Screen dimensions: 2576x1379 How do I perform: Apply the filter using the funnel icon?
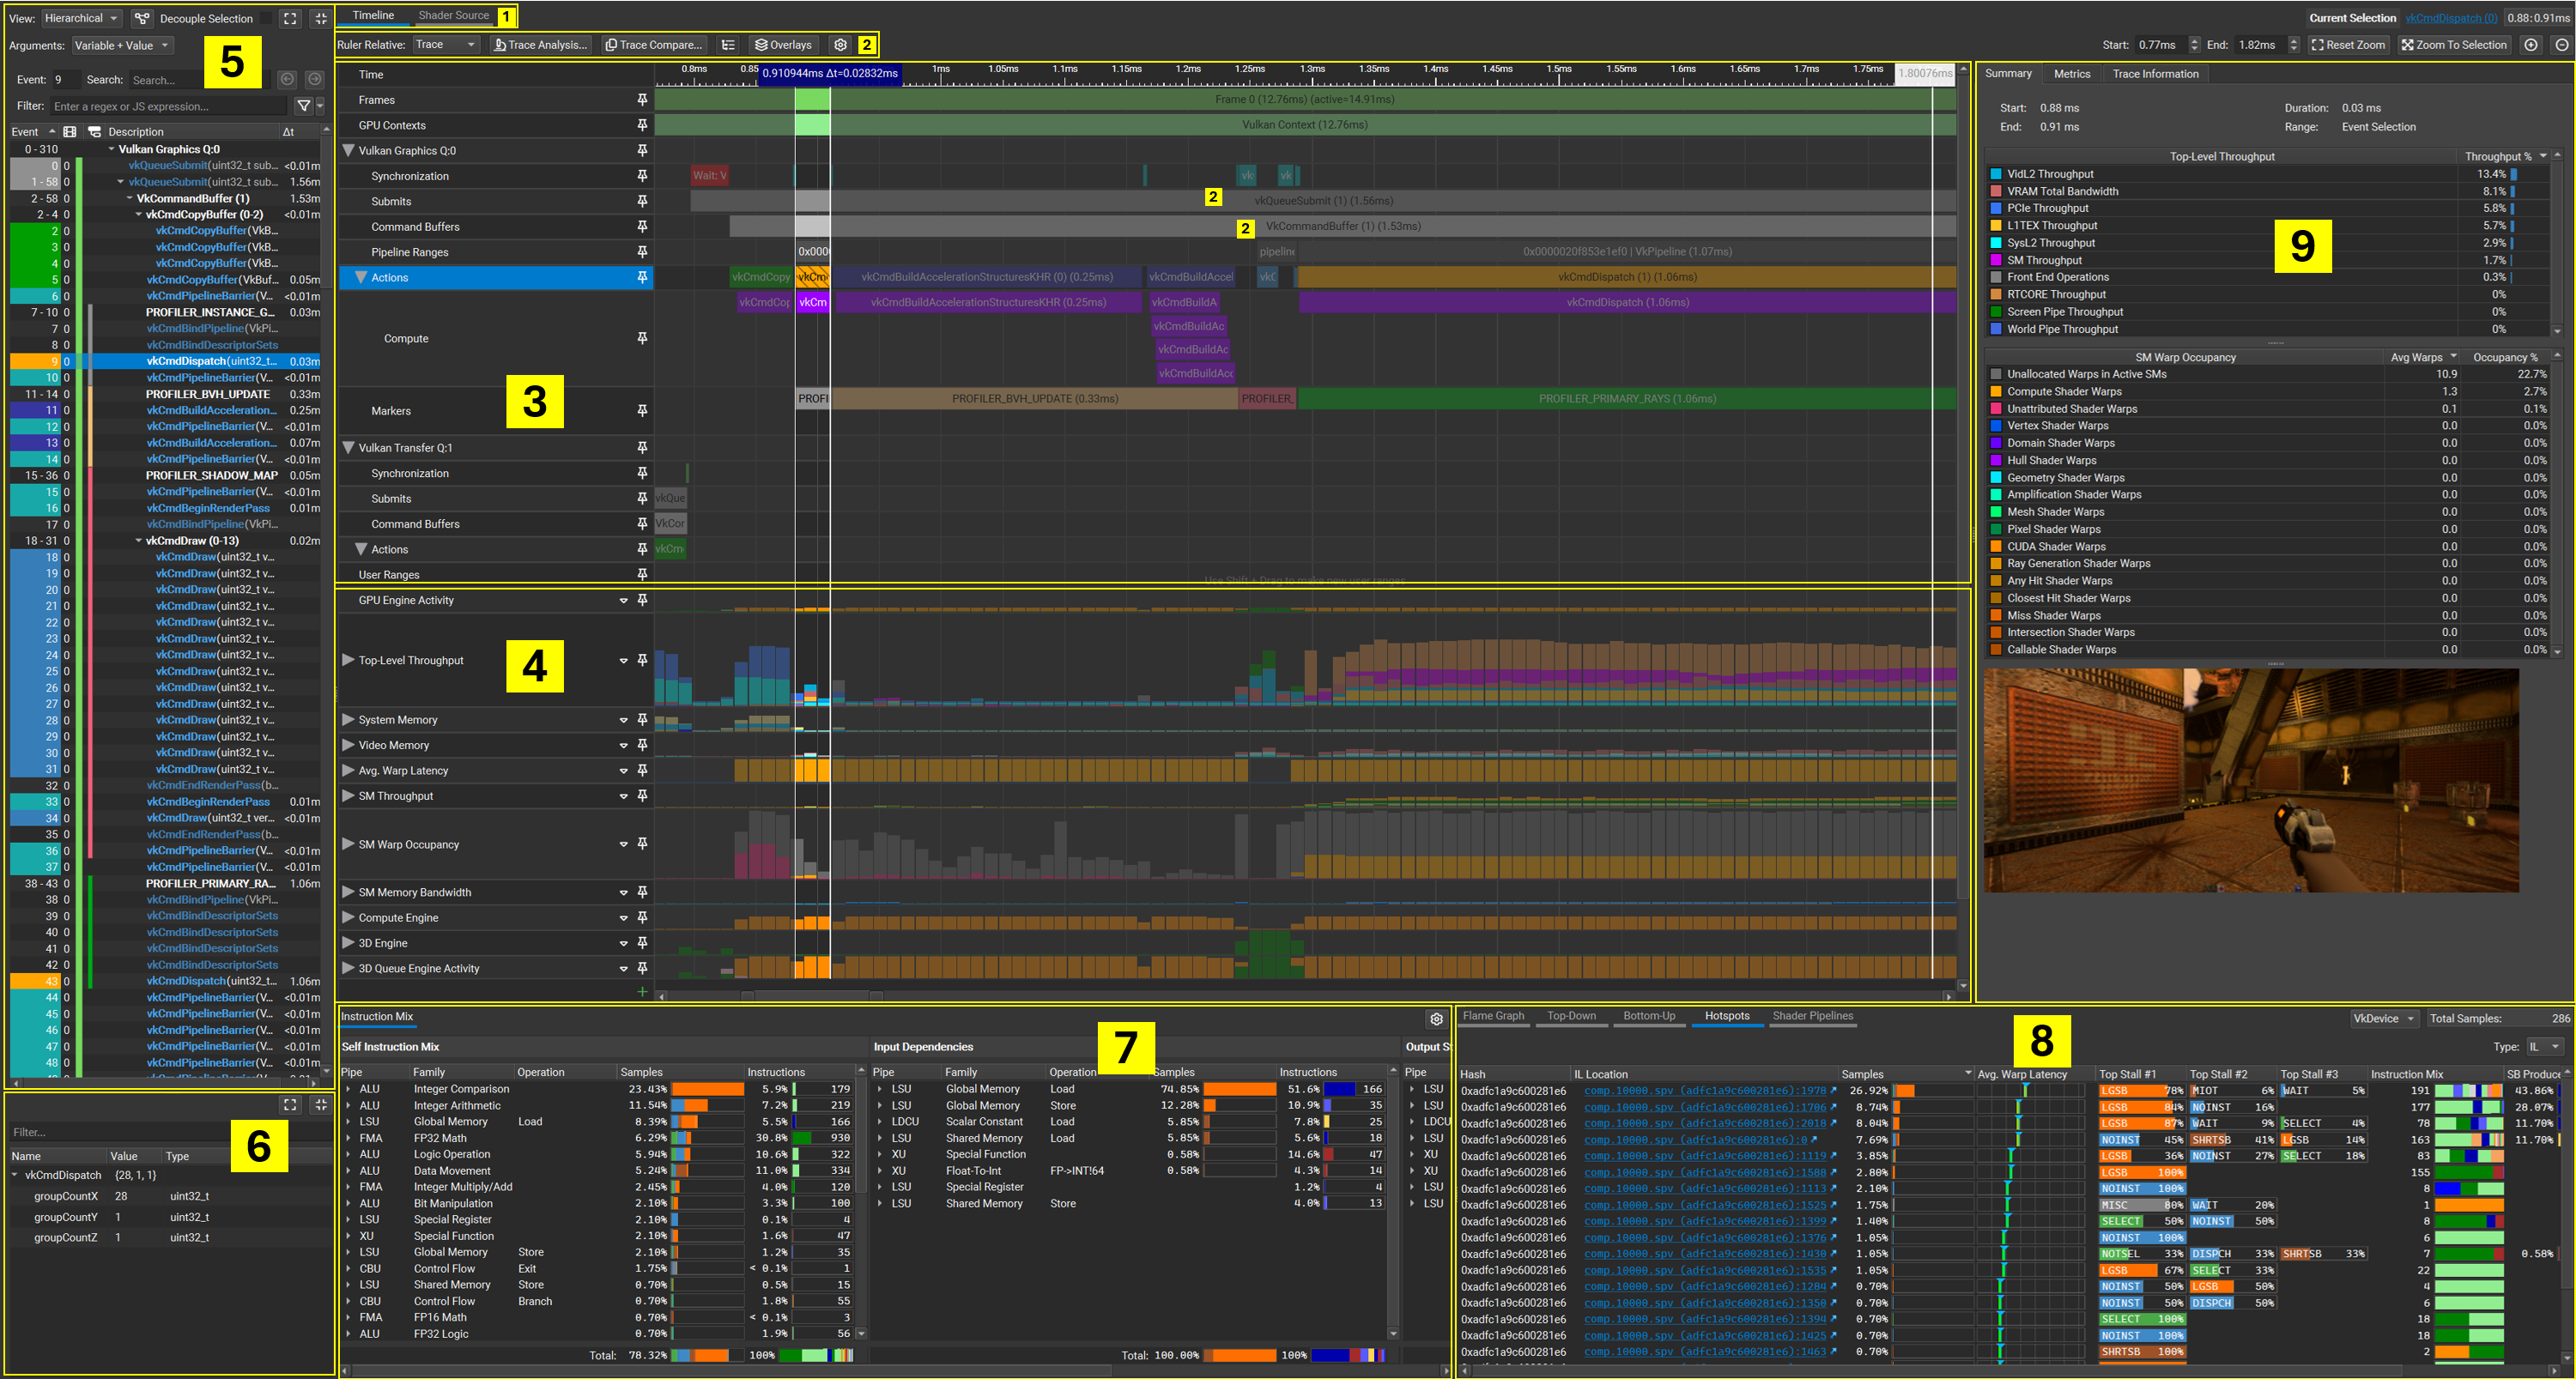[x=302, y=105]
